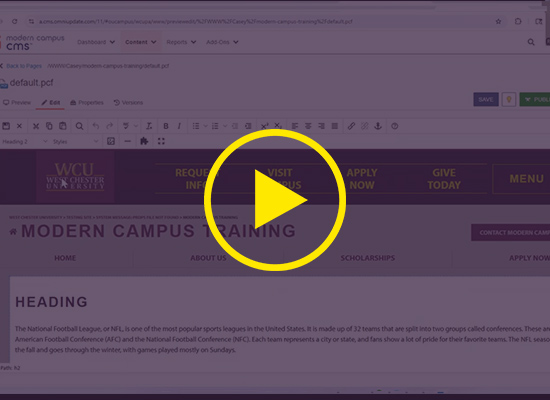The height and width of the screenshot is (400, 550).
Task: Open the Reports menu
Action: [181, 42]
